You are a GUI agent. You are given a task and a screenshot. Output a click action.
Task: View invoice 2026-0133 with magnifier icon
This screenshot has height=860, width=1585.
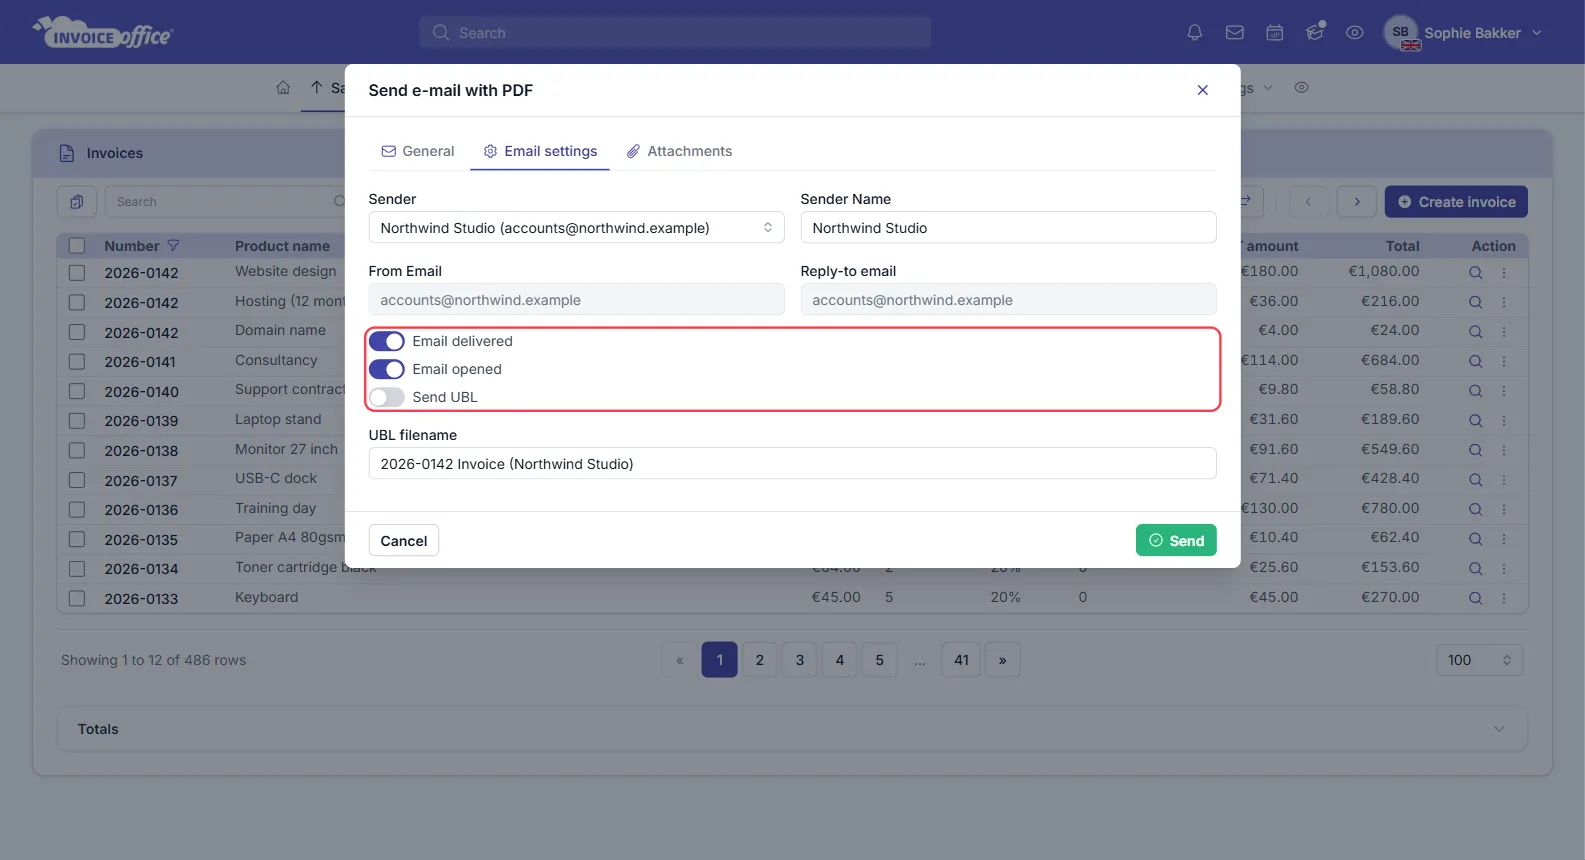tap(1475, 598)
